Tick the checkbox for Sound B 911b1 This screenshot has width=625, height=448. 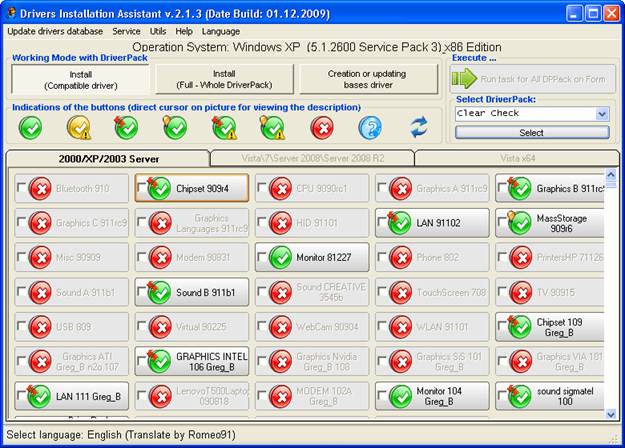point(142,293)
